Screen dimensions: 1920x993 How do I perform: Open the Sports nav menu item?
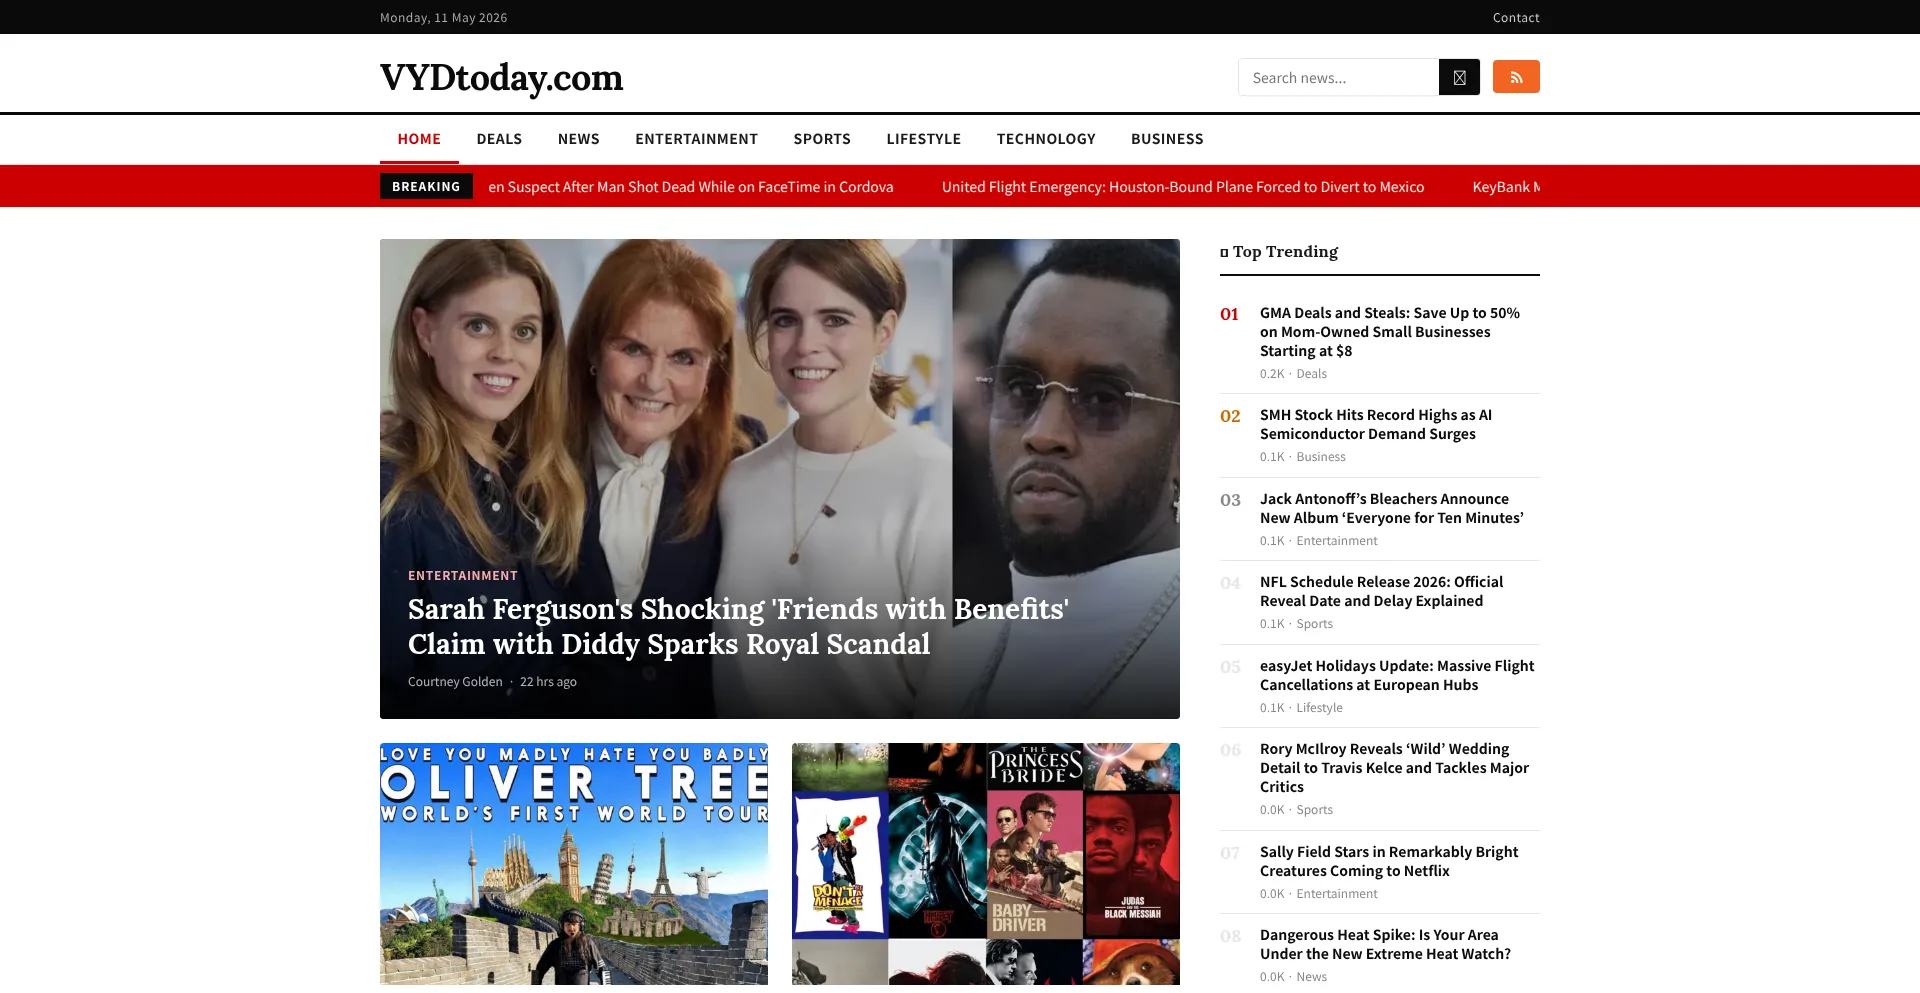coord(822,139)
